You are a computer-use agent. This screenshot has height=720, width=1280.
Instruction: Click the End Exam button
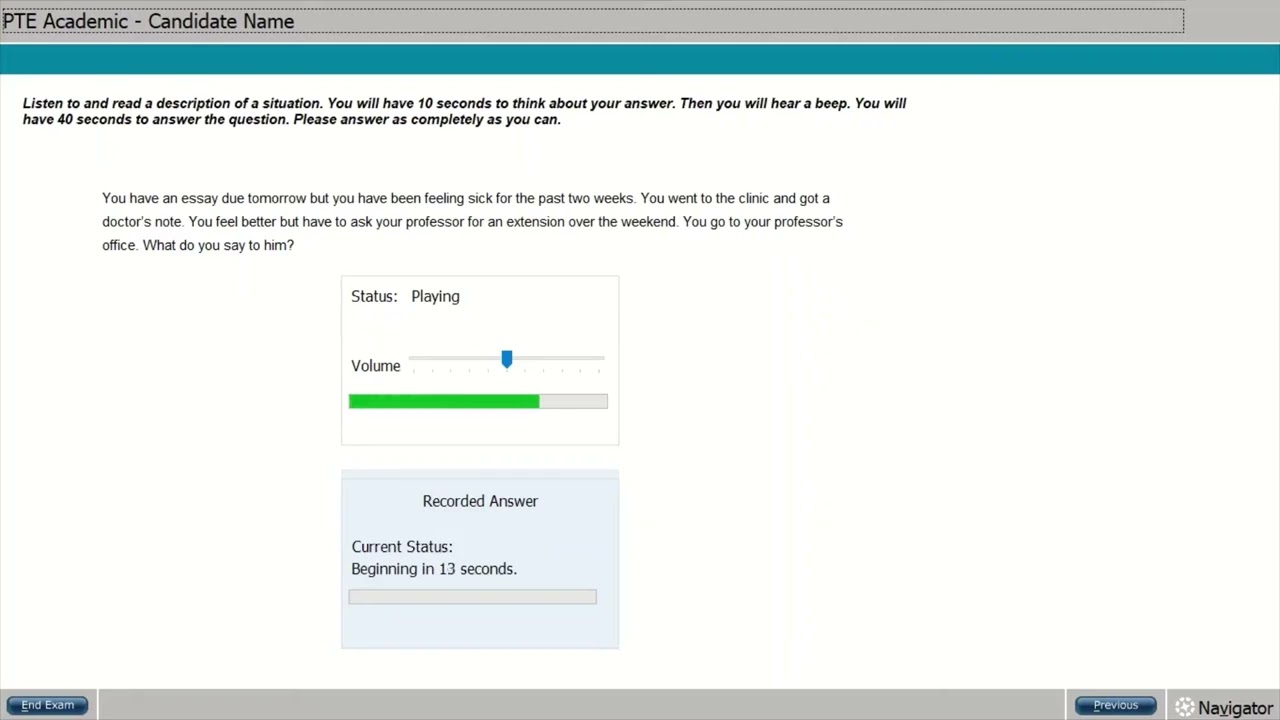coord(47,706)
